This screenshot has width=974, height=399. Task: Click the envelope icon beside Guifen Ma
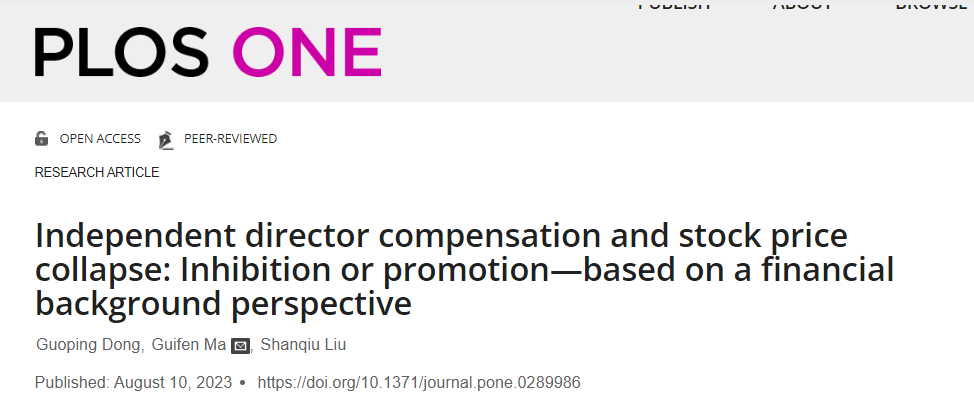pyautogui.click(x=240, y=346)
